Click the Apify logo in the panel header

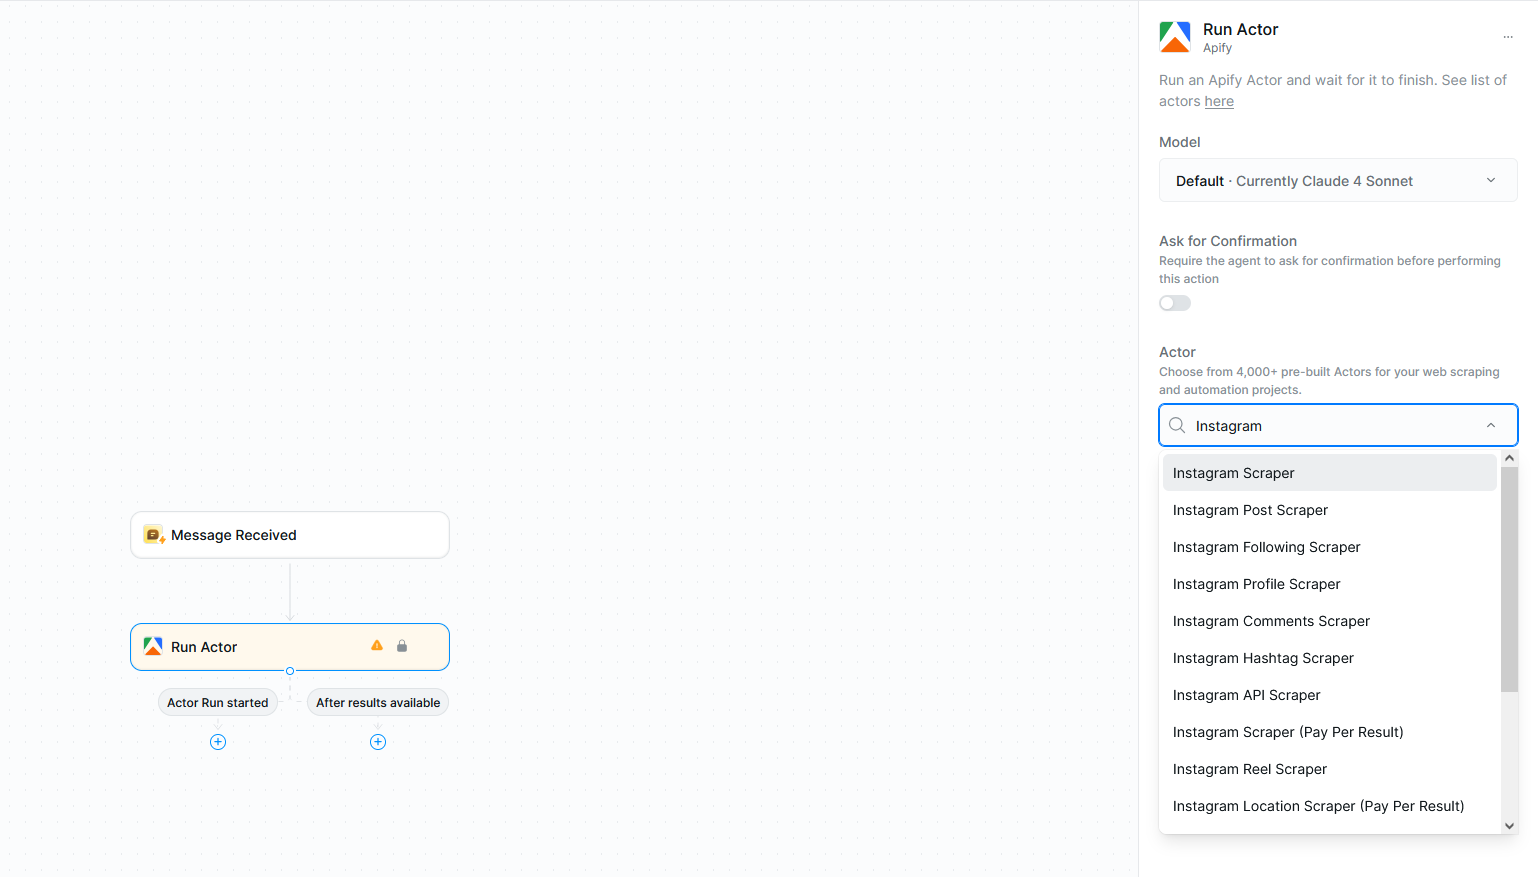point(1174,36)
